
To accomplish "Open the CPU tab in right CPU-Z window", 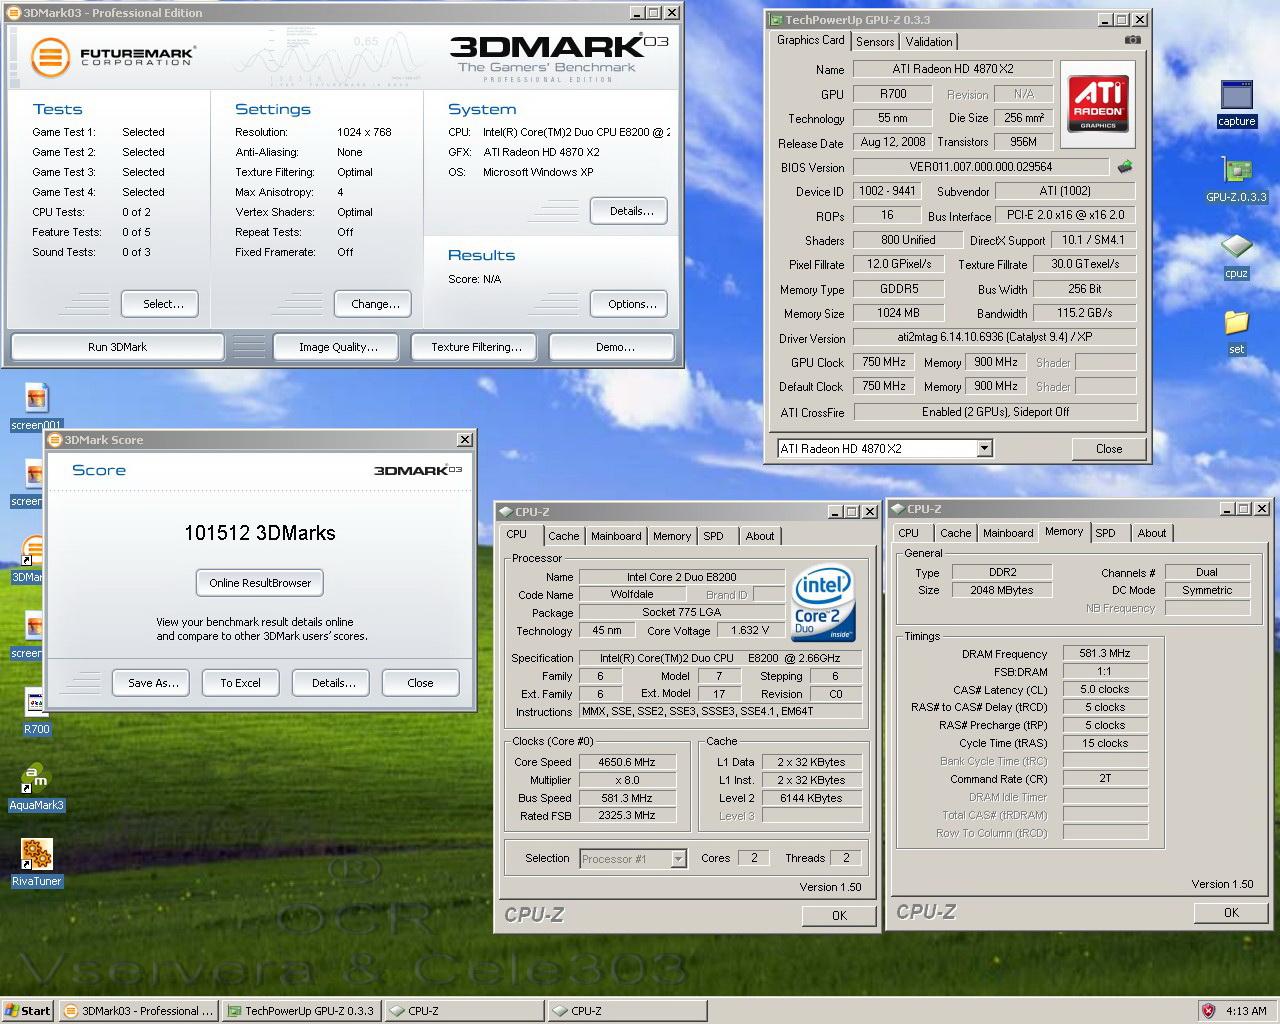I will (909, 533).
